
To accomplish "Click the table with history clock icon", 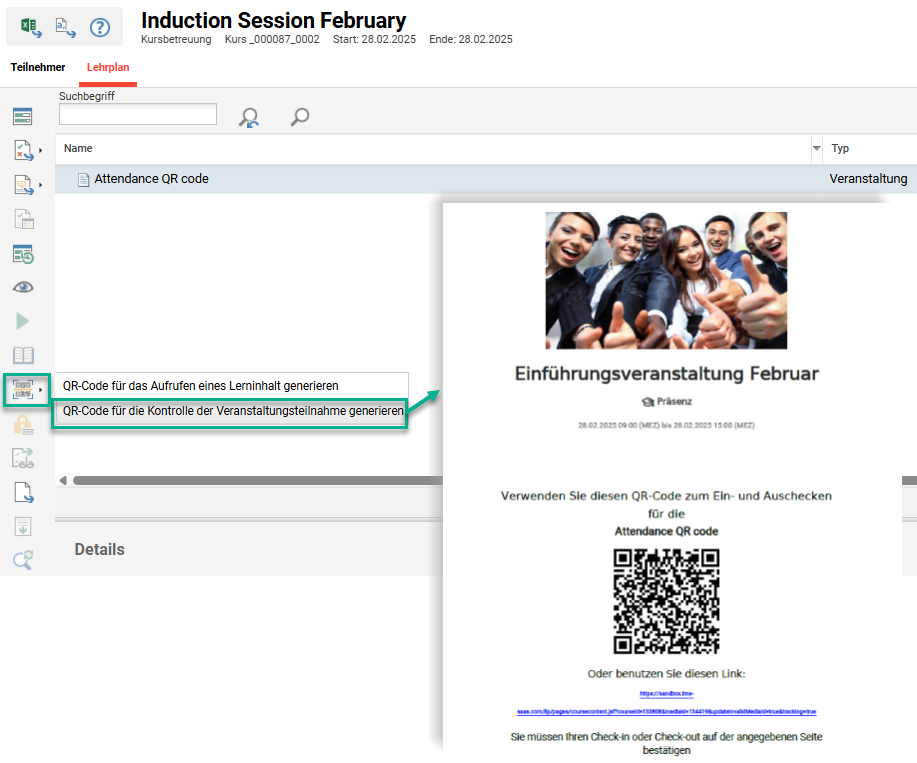I will (23, 254).
